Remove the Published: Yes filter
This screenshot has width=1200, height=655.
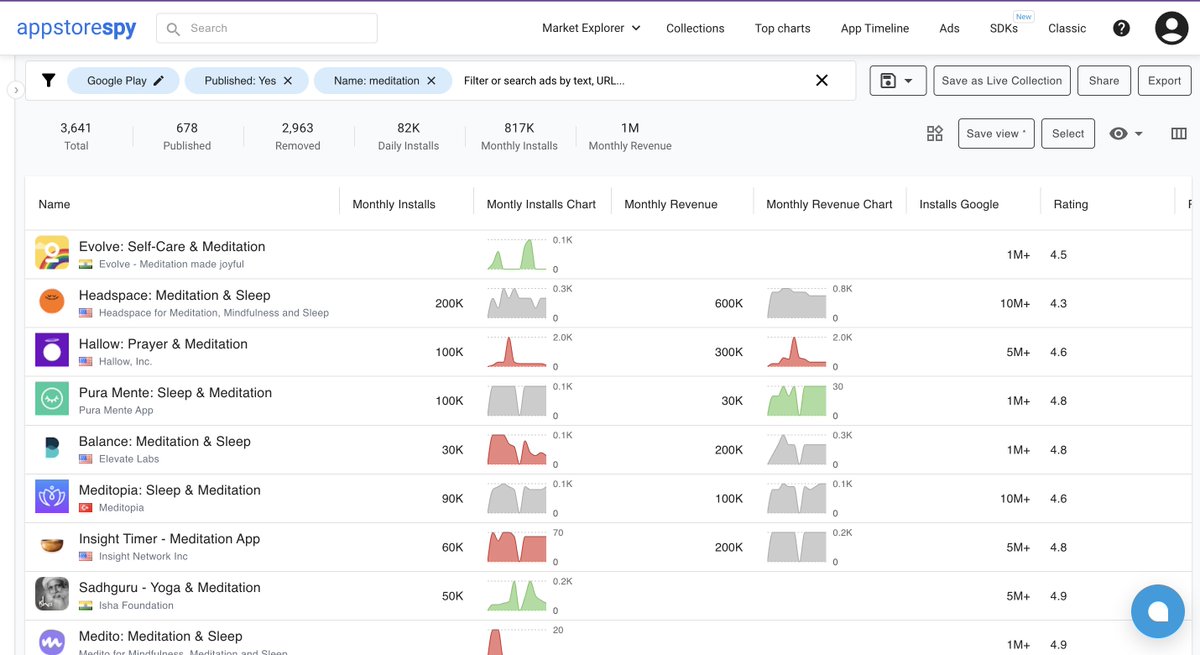pos(288,81)
